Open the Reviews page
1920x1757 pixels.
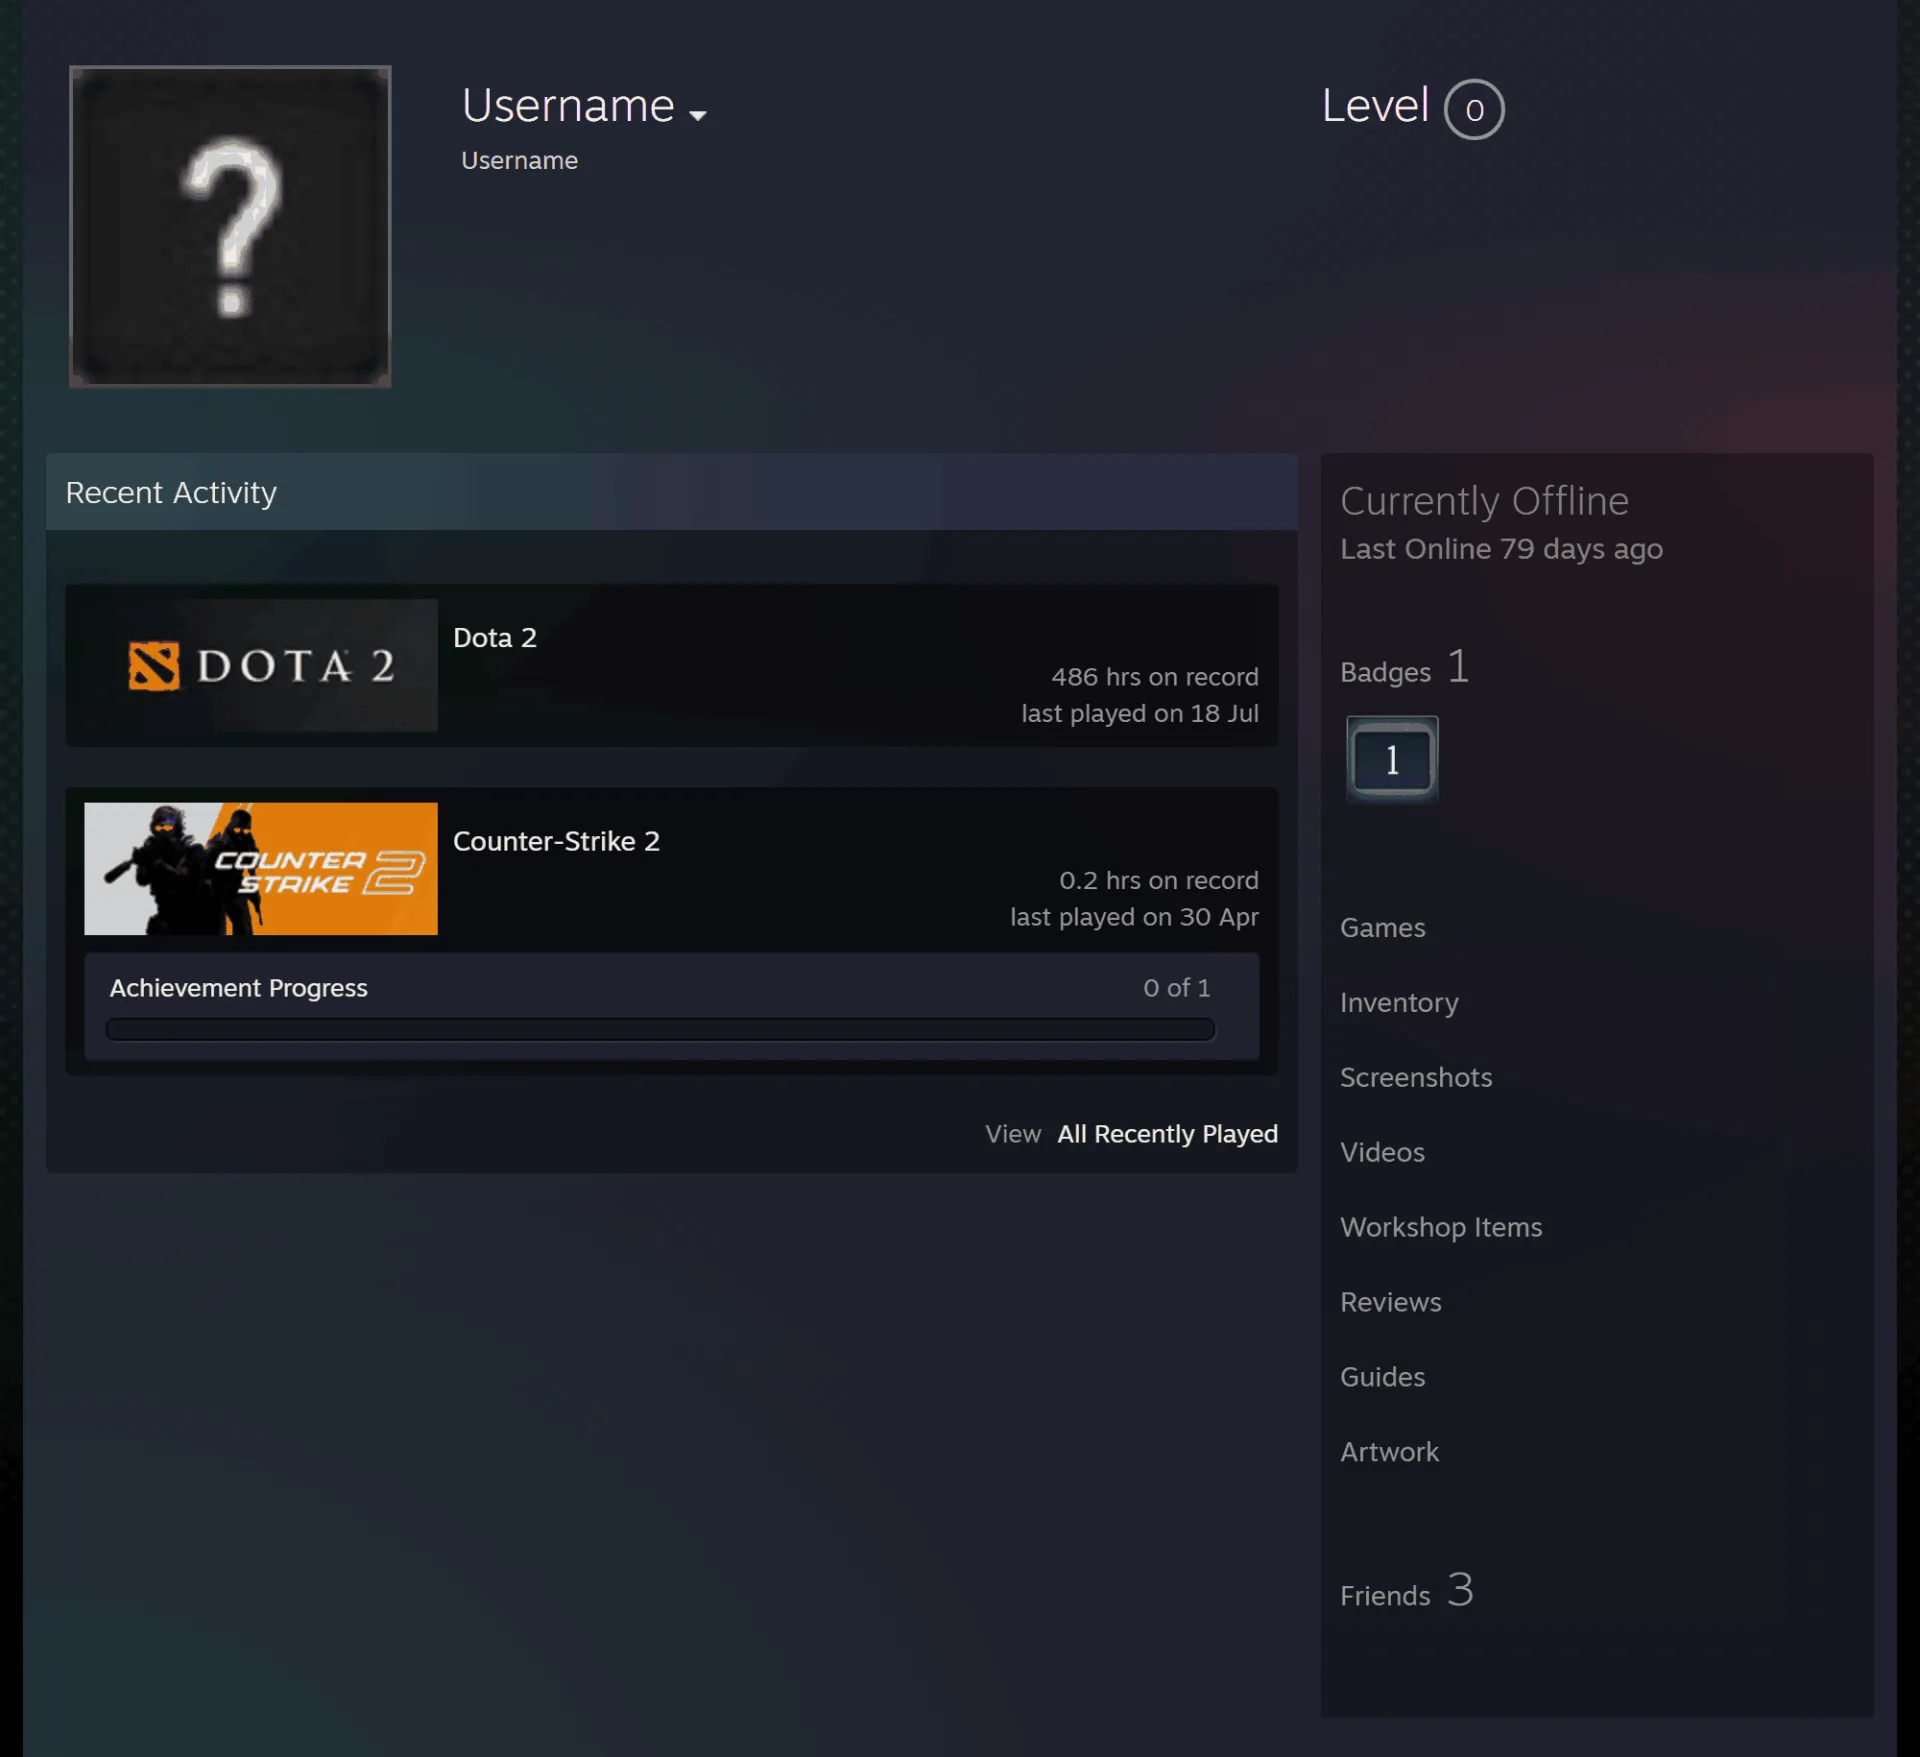1390,1302
